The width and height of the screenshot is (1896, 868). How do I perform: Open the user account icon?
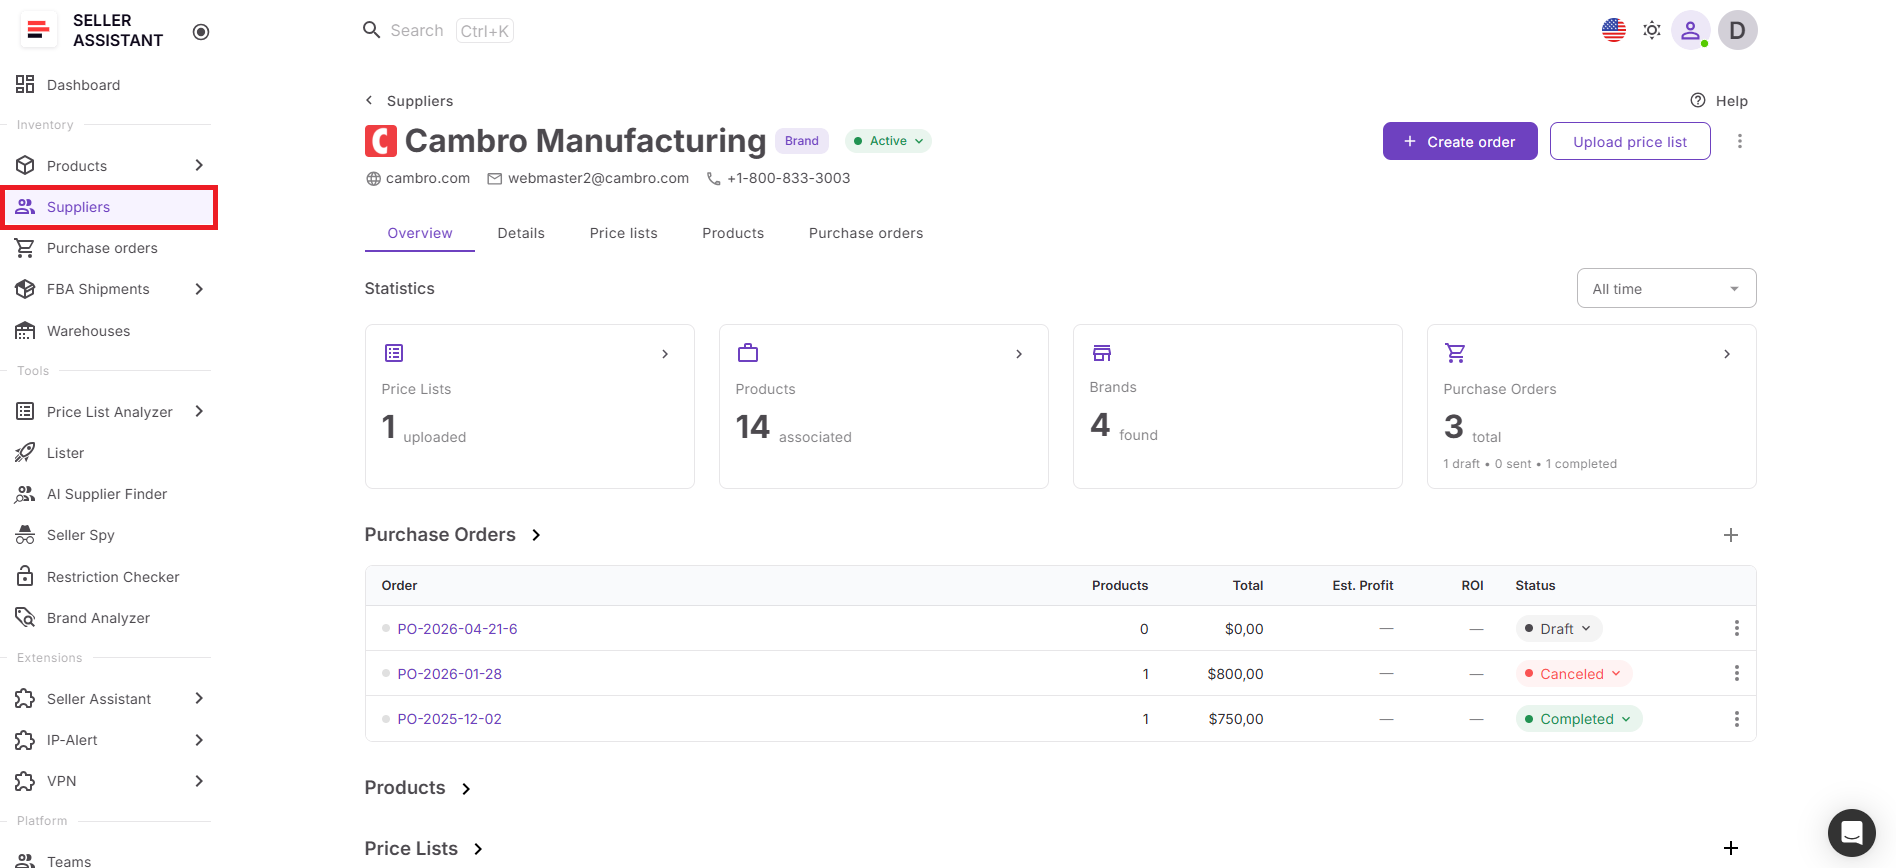[1690, 30]
